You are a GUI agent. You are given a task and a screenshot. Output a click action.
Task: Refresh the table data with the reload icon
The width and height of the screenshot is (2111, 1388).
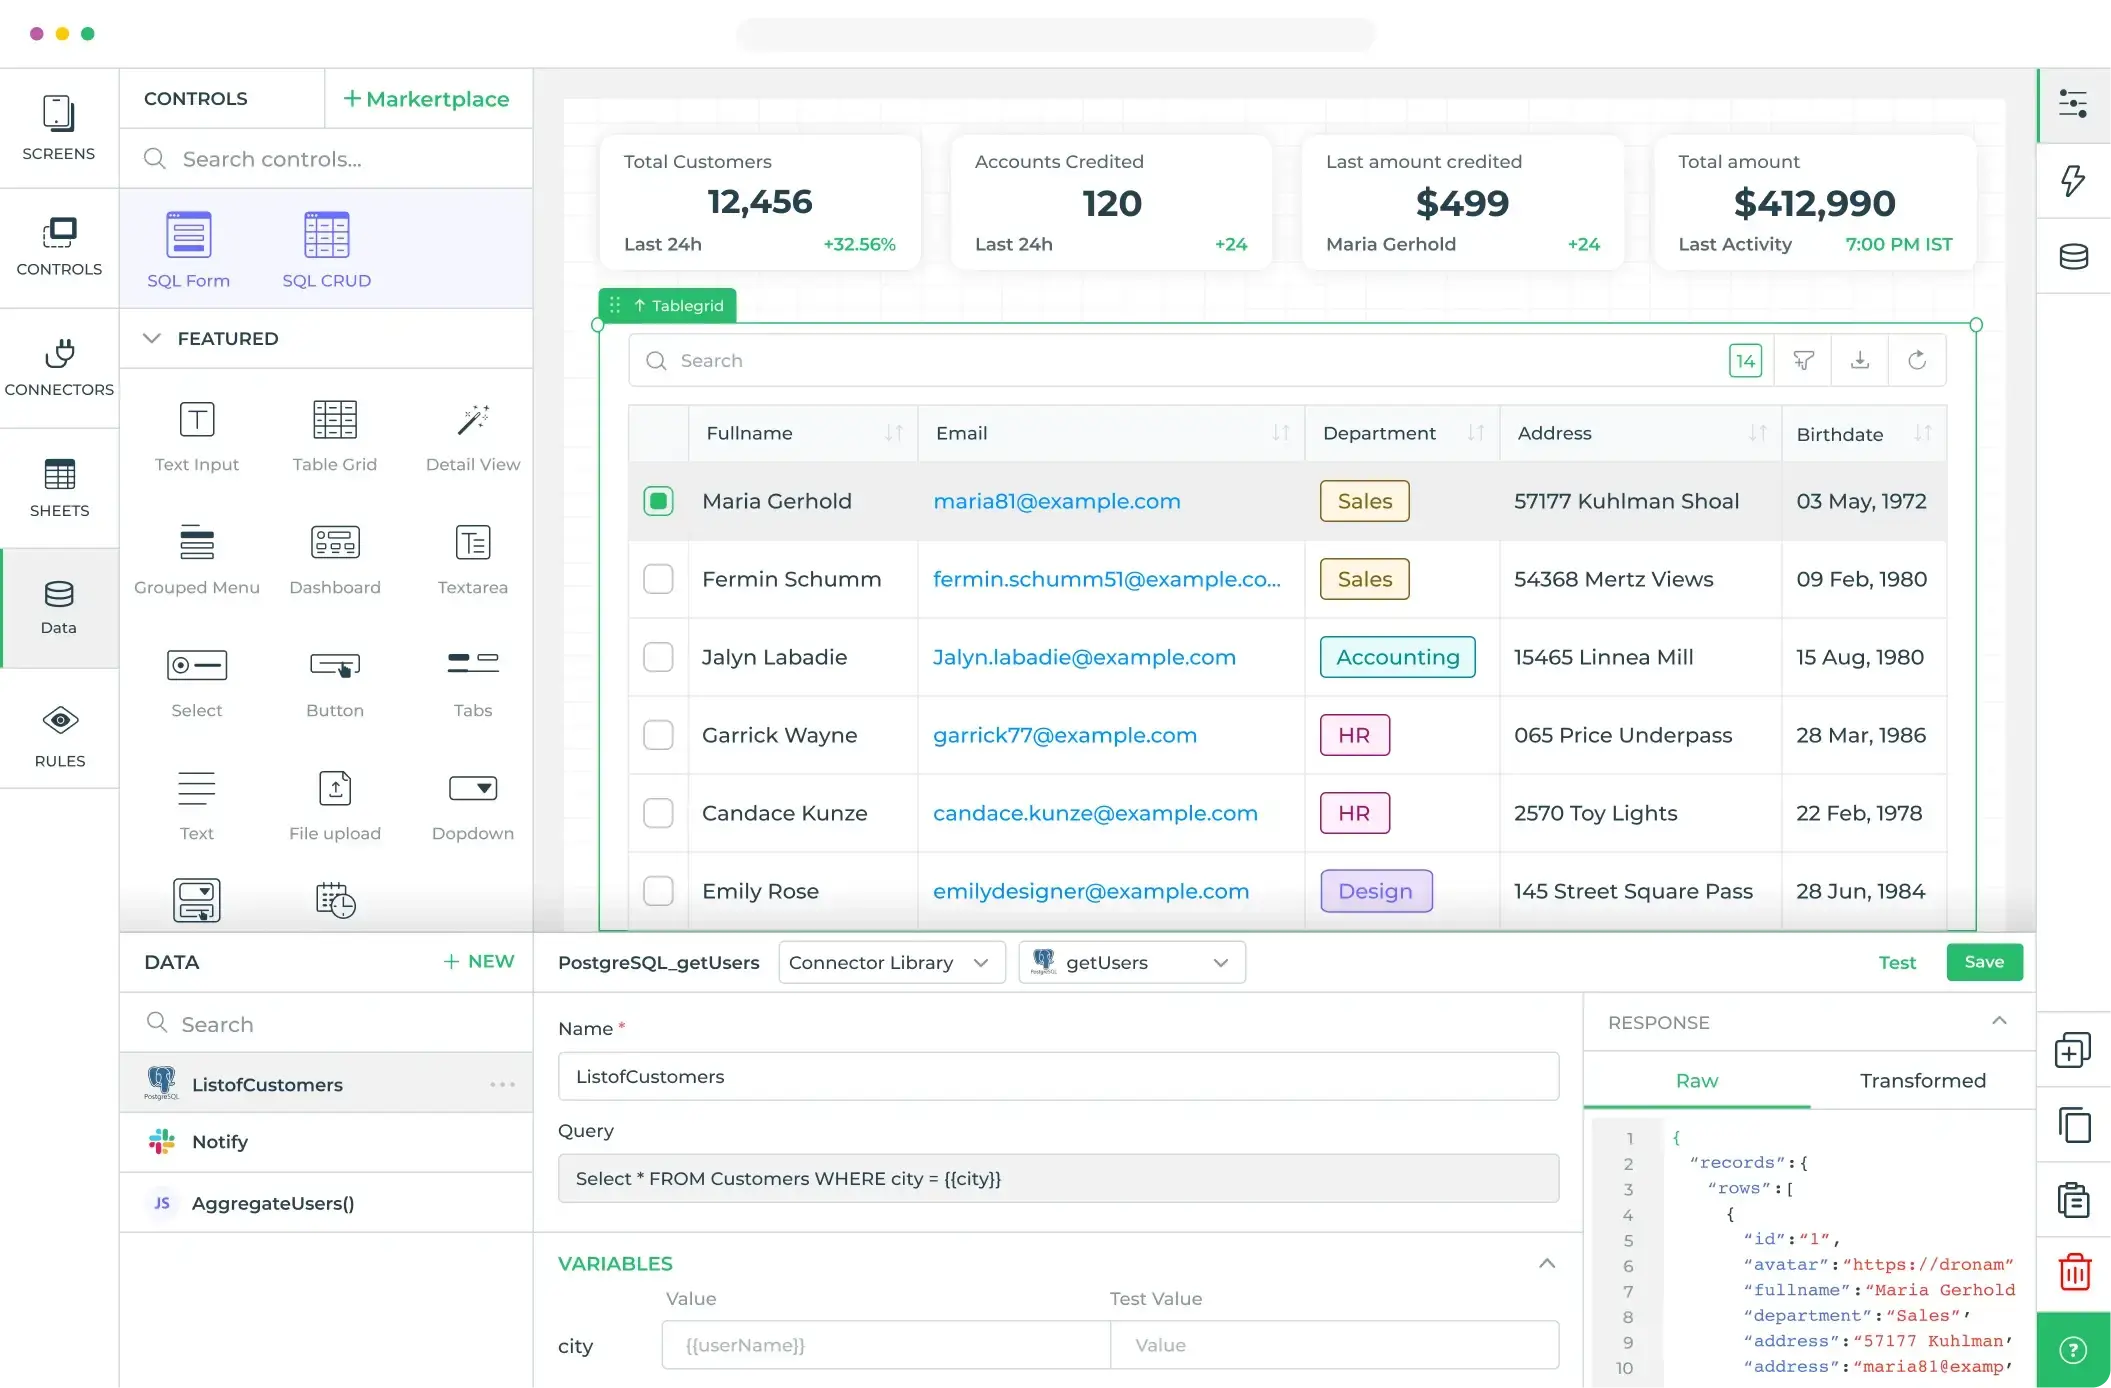[x=1917, y=360]
